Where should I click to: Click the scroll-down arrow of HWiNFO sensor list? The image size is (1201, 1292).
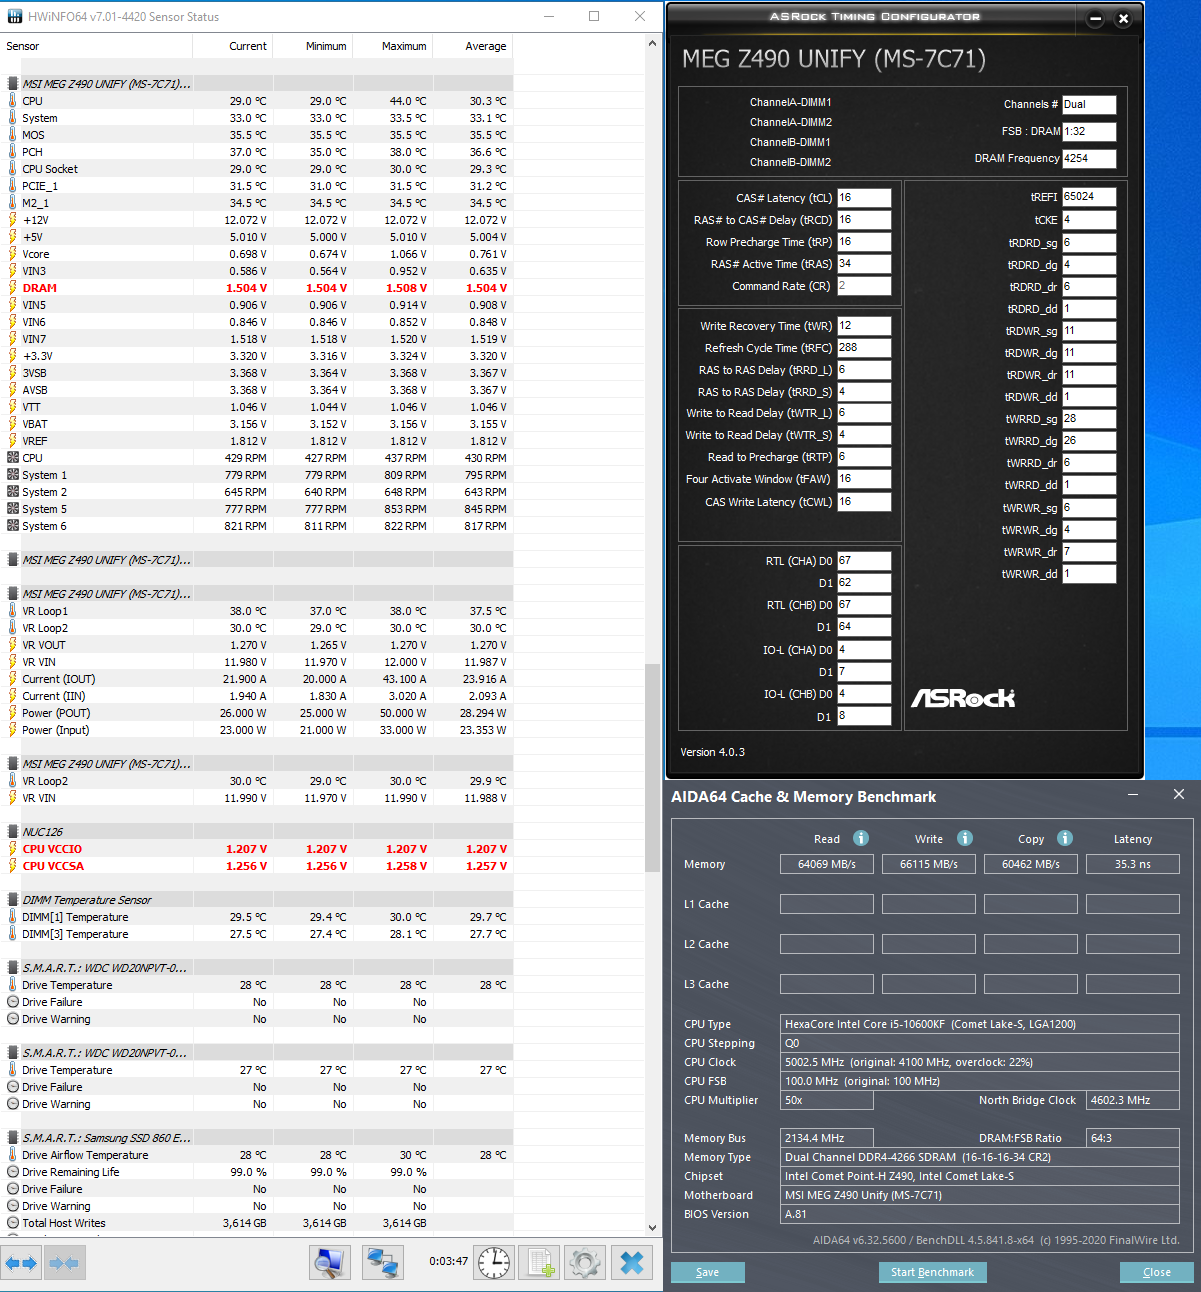[653, 1228]
